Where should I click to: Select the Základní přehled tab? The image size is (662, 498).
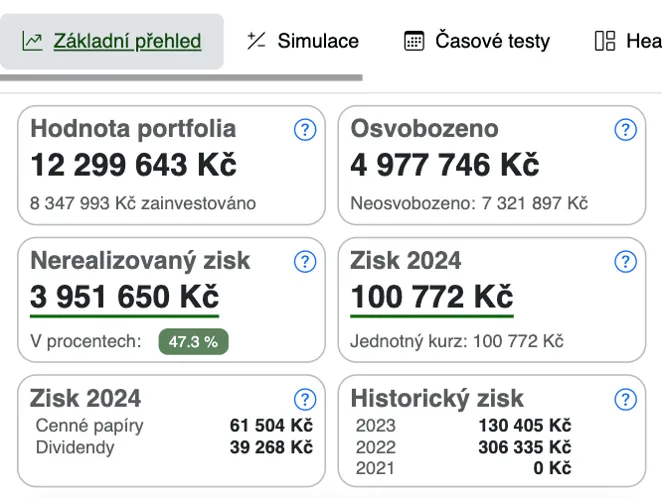tap(111, 41)
